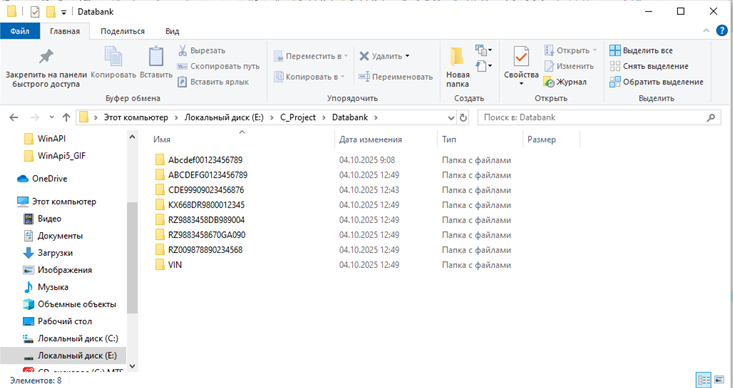Viewport: 733px width, 388px height.
Task: Click navigation pane scroll-down arrow
Action: point(132,366)
